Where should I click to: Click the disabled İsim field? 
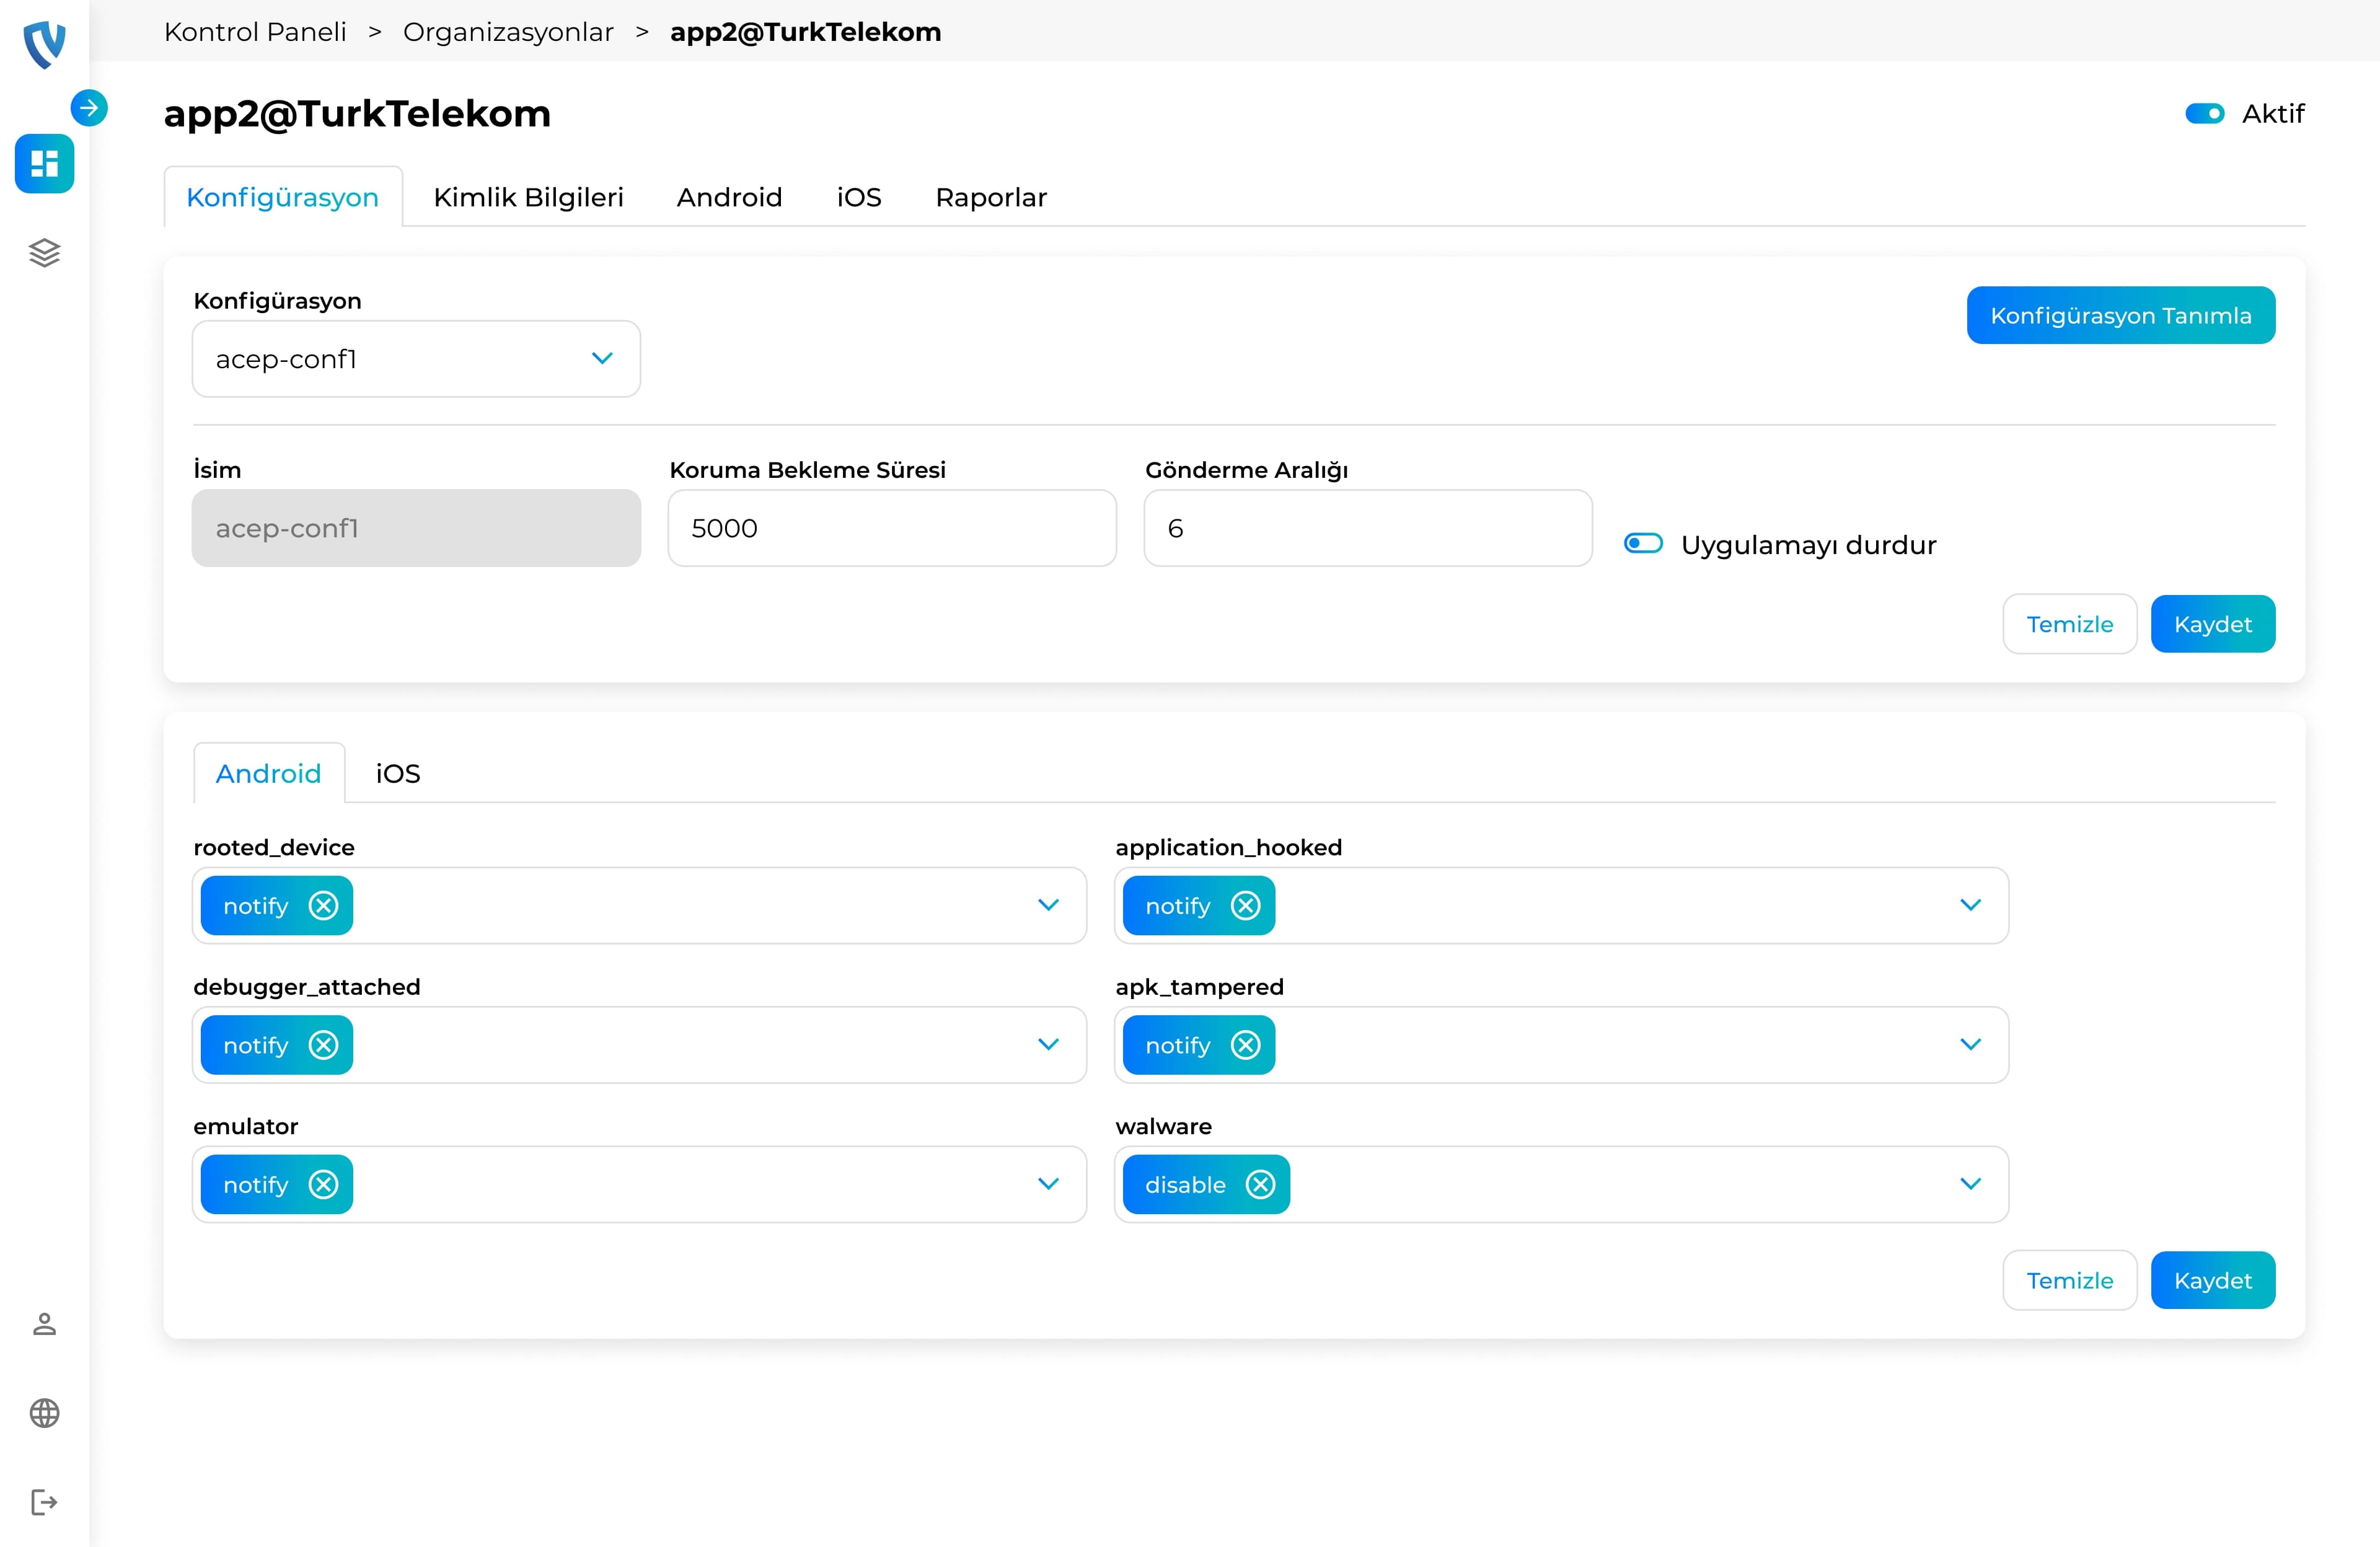click(x=416, y=528)
